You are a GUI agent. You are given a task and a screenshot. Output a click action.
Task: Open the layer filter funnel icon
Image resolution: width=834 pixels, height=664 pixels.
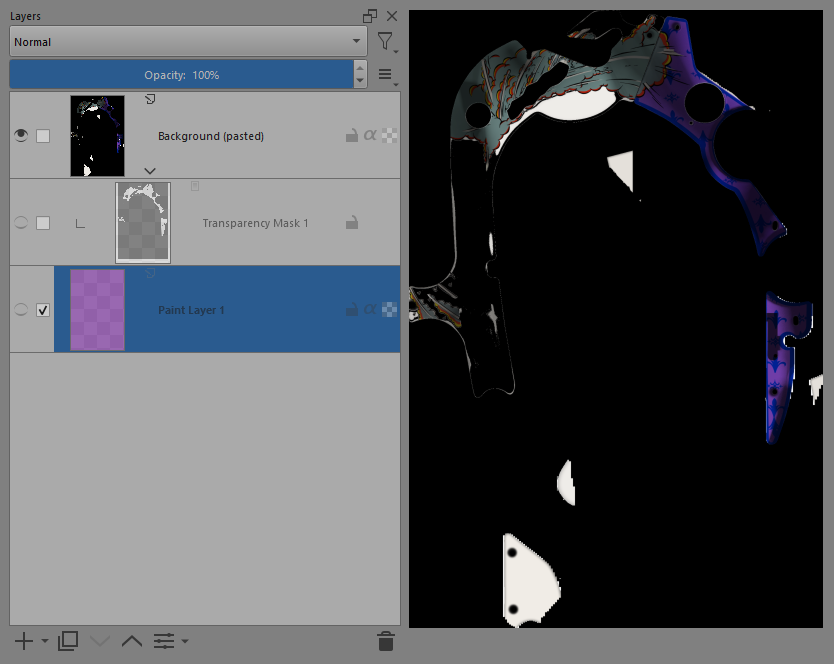click(385, 41)
